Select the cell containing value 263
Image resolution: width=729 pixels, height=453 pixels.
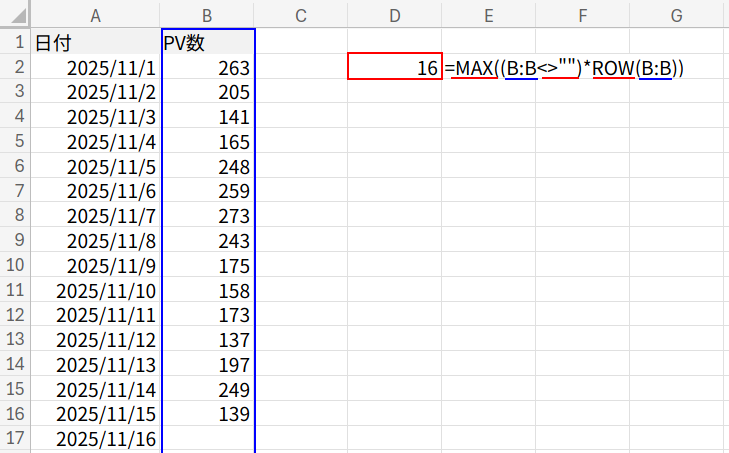pos(208,68)
